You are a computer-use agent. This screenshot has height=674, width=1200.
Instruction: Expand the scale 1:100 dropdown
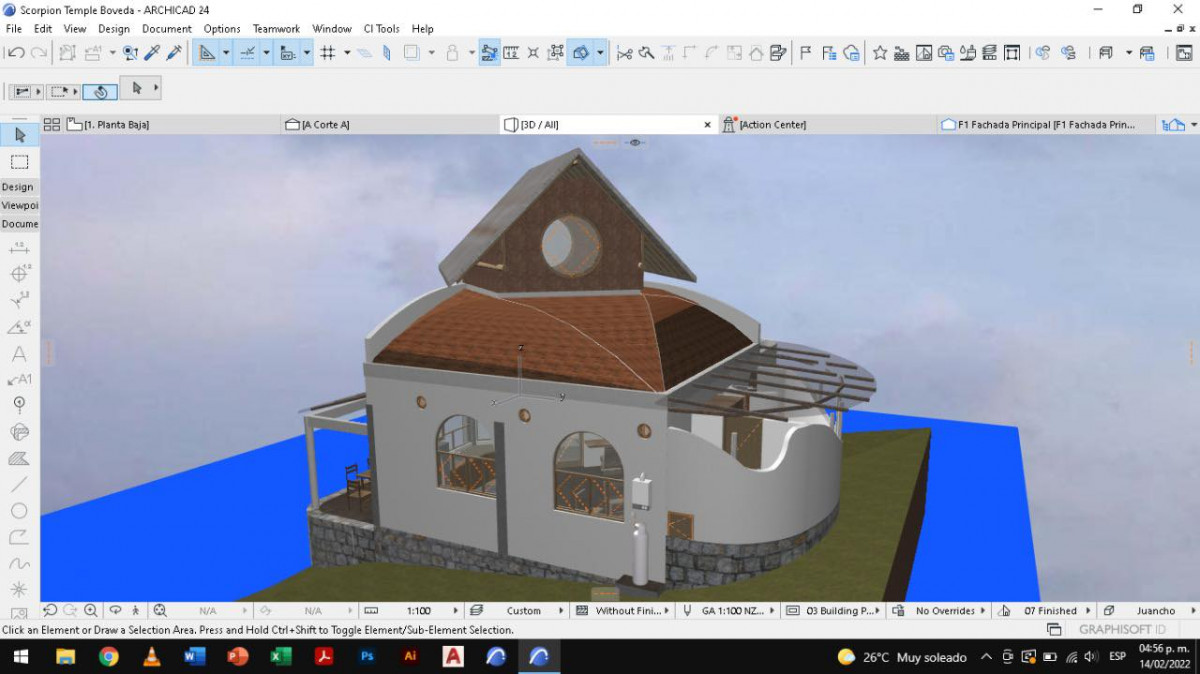456,610
